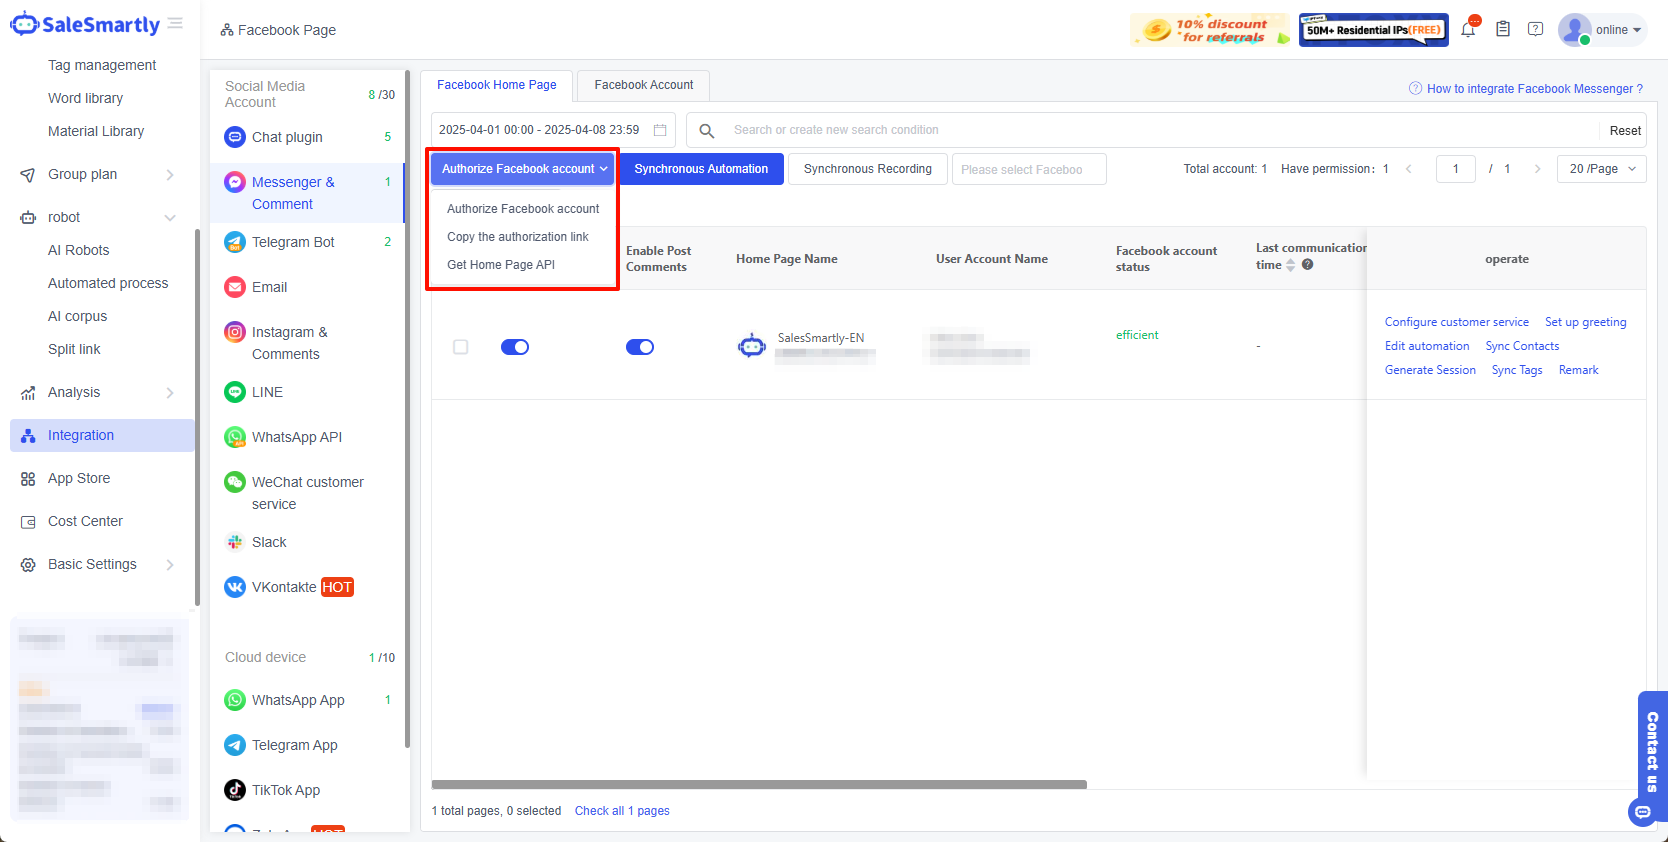Click the Set up greeting link
The image size is (1668, 842).
1585,322
